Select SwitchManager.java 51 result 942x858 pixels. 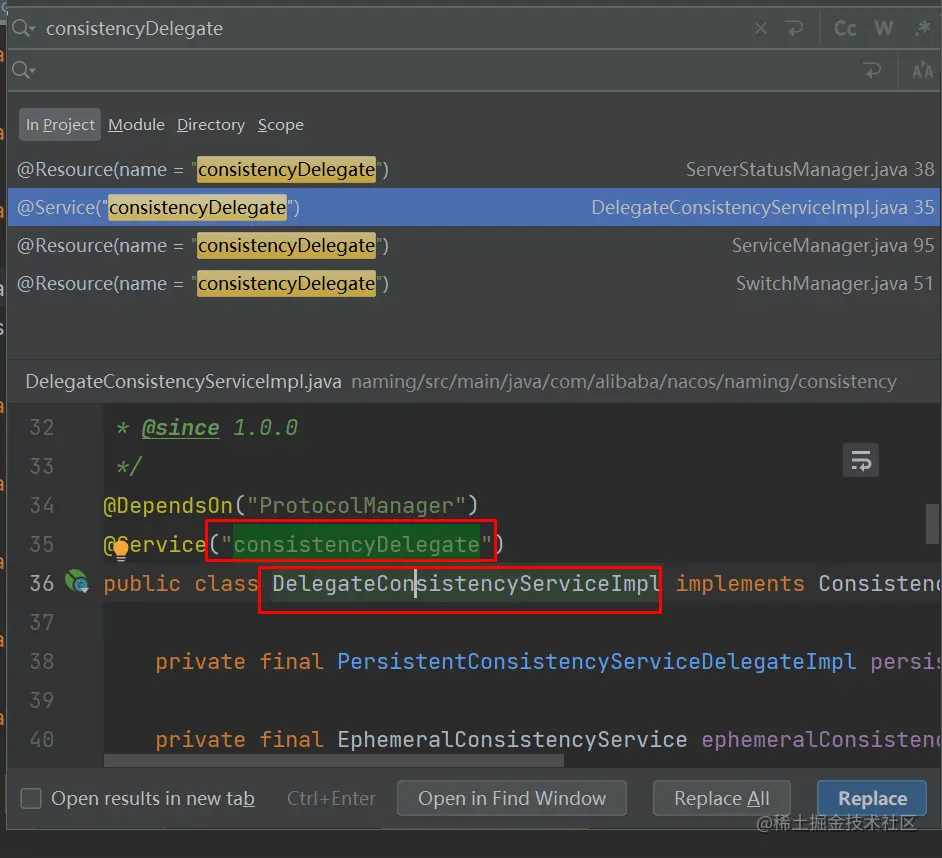pos(474,283)
